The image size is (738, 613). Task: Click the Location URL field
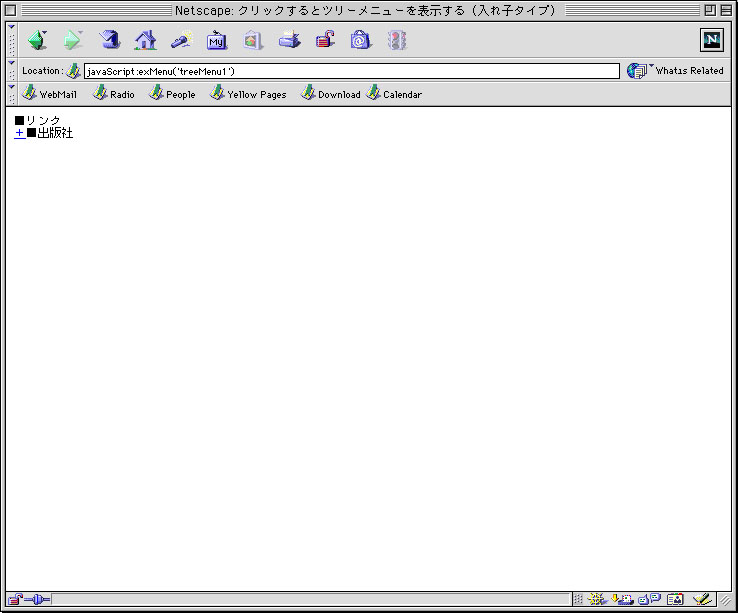[x=352, y=71]
